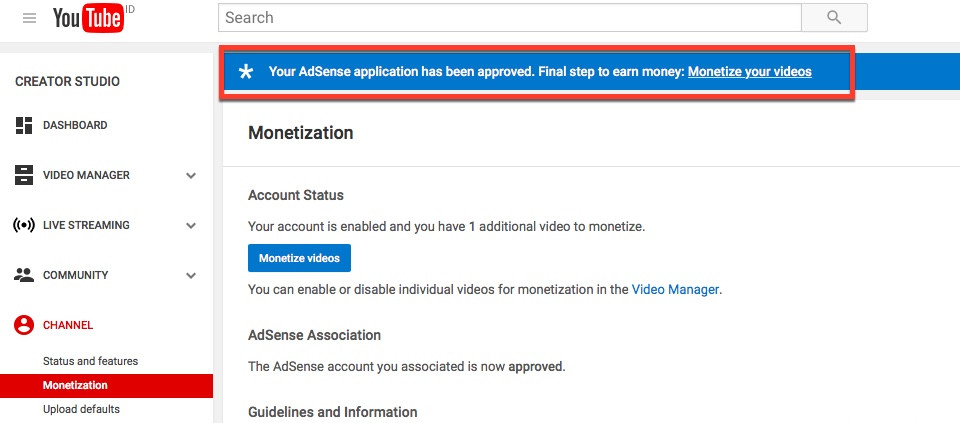Expand the Community section
The height and width of the screenshot is (423, 960).
pyautogui.click(x=191, y=275)
